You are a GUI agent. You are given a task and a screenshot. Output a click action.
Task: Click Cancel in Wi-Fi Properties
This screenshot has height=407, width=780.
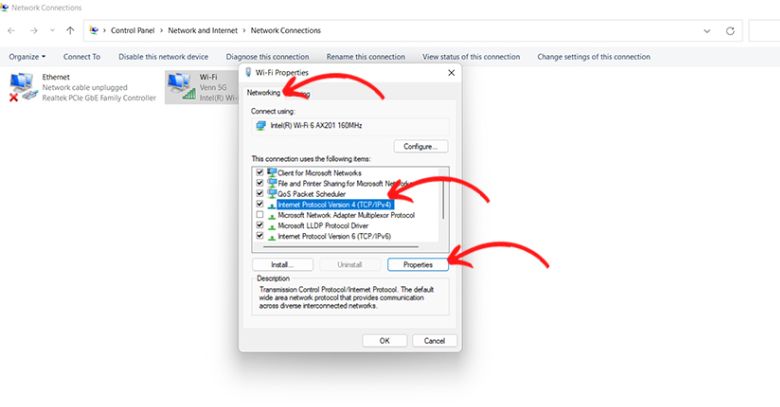[434, 341]
